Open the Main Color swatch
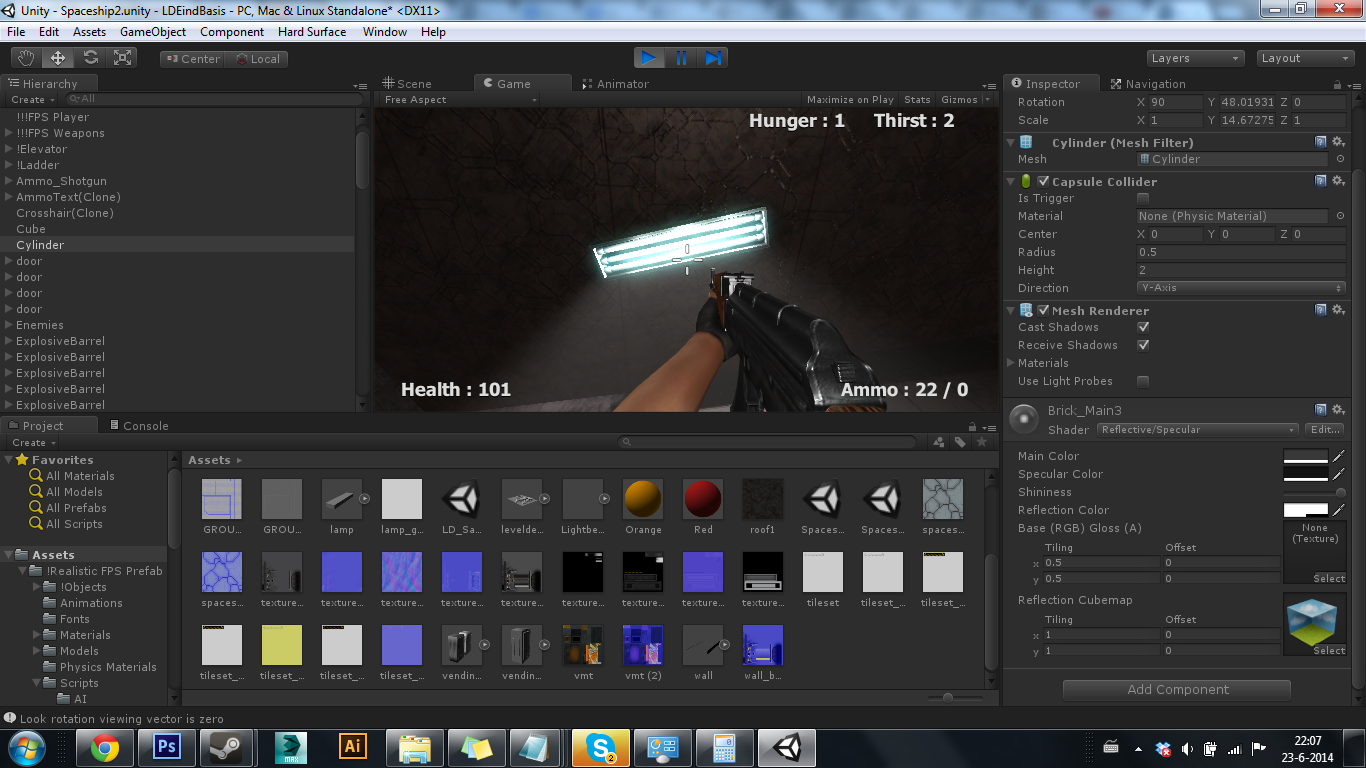This screenshot has width=1366, height=768. [x=1306, y=456]
